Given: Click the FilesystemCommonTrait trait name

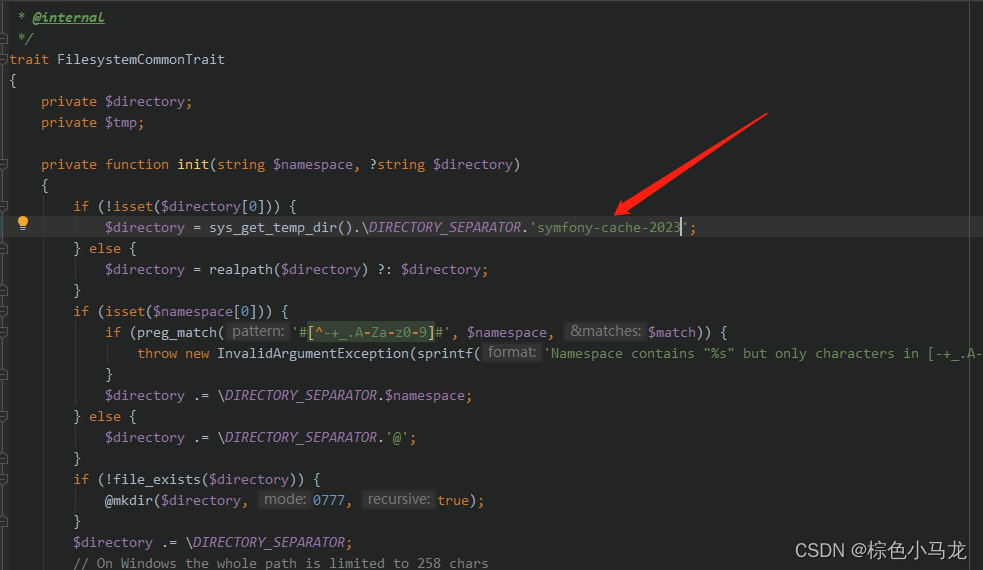Looking at the screenshot, I should pos(140,60).
